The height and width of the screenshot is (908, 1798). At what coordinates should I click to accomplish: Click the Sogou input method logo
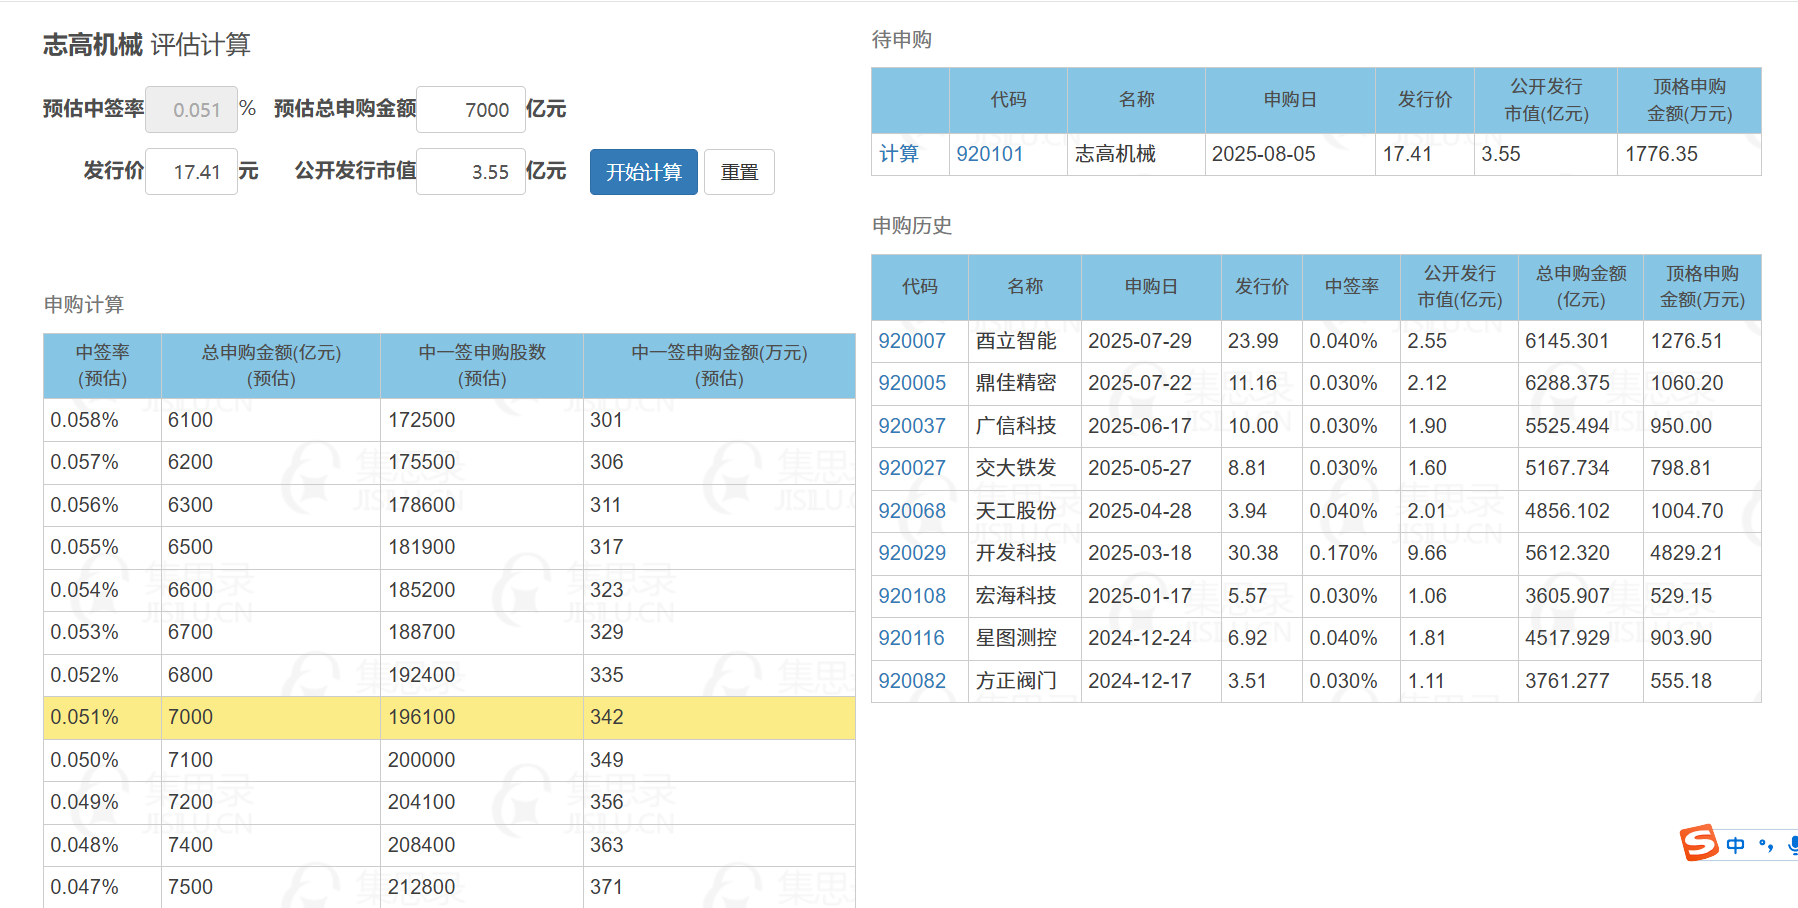pyautogui.click(x=1698, y=843)
